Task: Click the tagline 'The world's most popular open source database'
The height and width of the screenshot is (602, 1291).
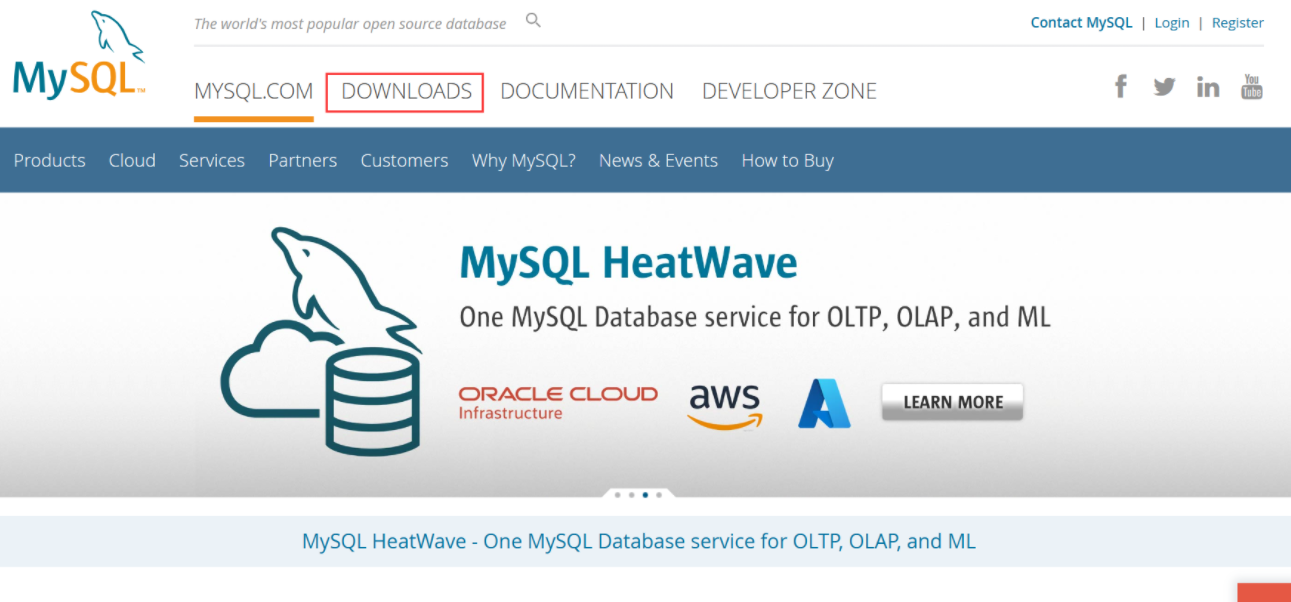Action: pos(350,23)
